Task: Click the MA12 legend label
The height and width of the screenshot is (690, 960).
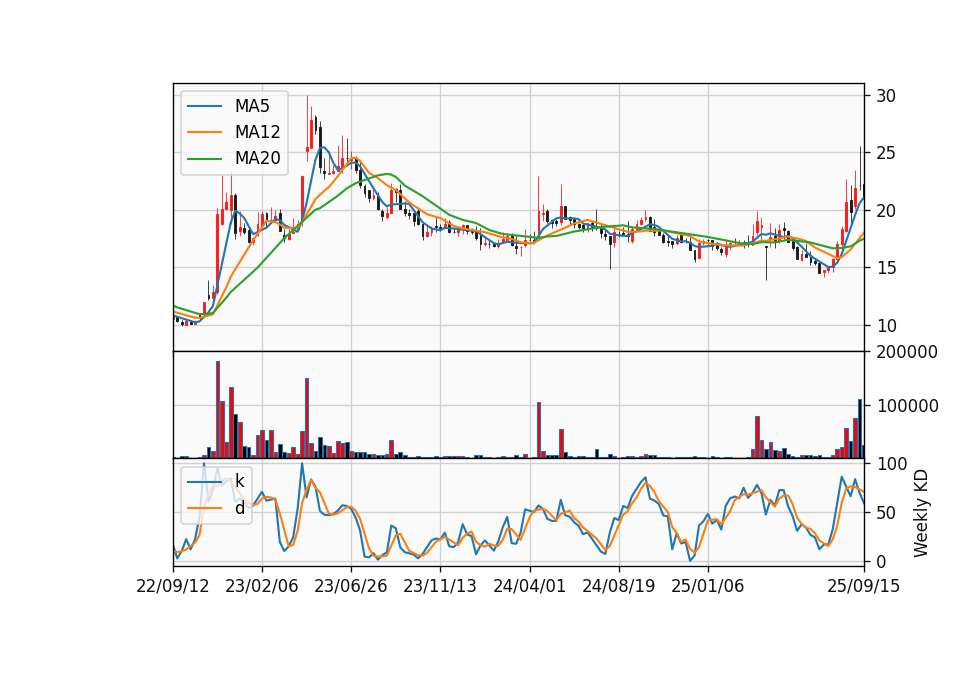Action: tap(257, 132)
